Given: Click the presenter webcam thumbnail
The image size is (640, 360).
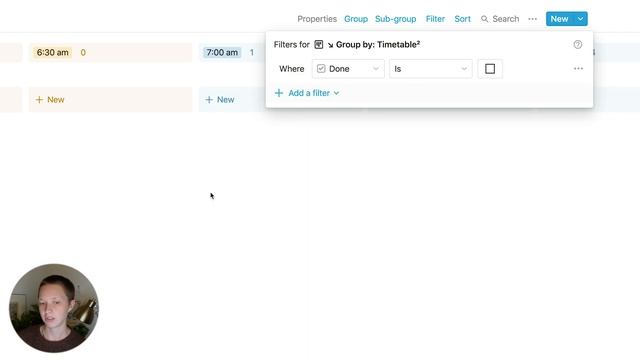Looking at the screenshot, I should click(x=54, y=308).
